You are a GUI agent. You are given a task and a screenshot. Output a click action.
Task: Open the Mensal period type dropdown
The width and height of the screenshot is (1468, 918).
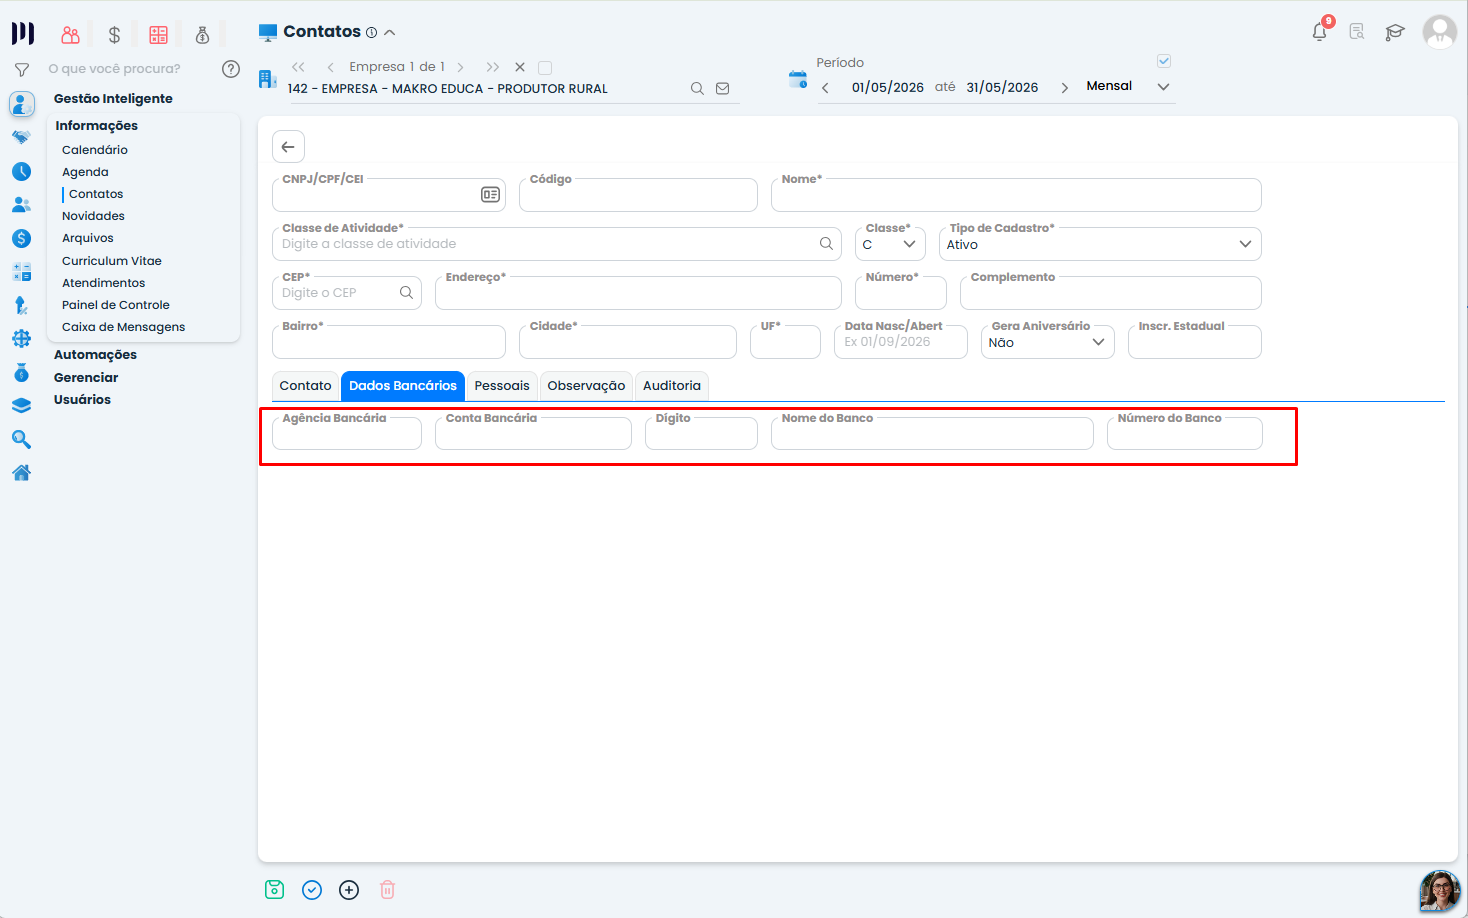(x=1128, y=86)
